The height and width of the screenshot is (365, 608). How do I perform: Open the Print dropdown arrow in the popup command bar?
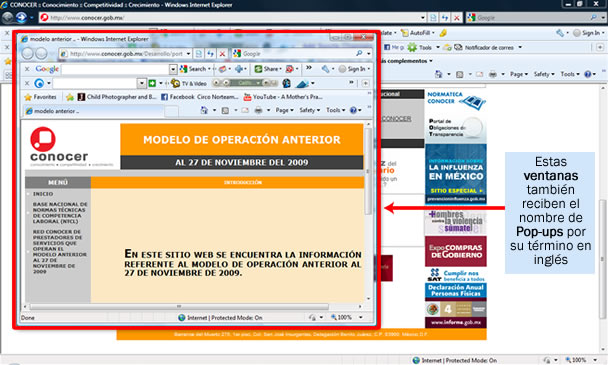tap(268, 111)
